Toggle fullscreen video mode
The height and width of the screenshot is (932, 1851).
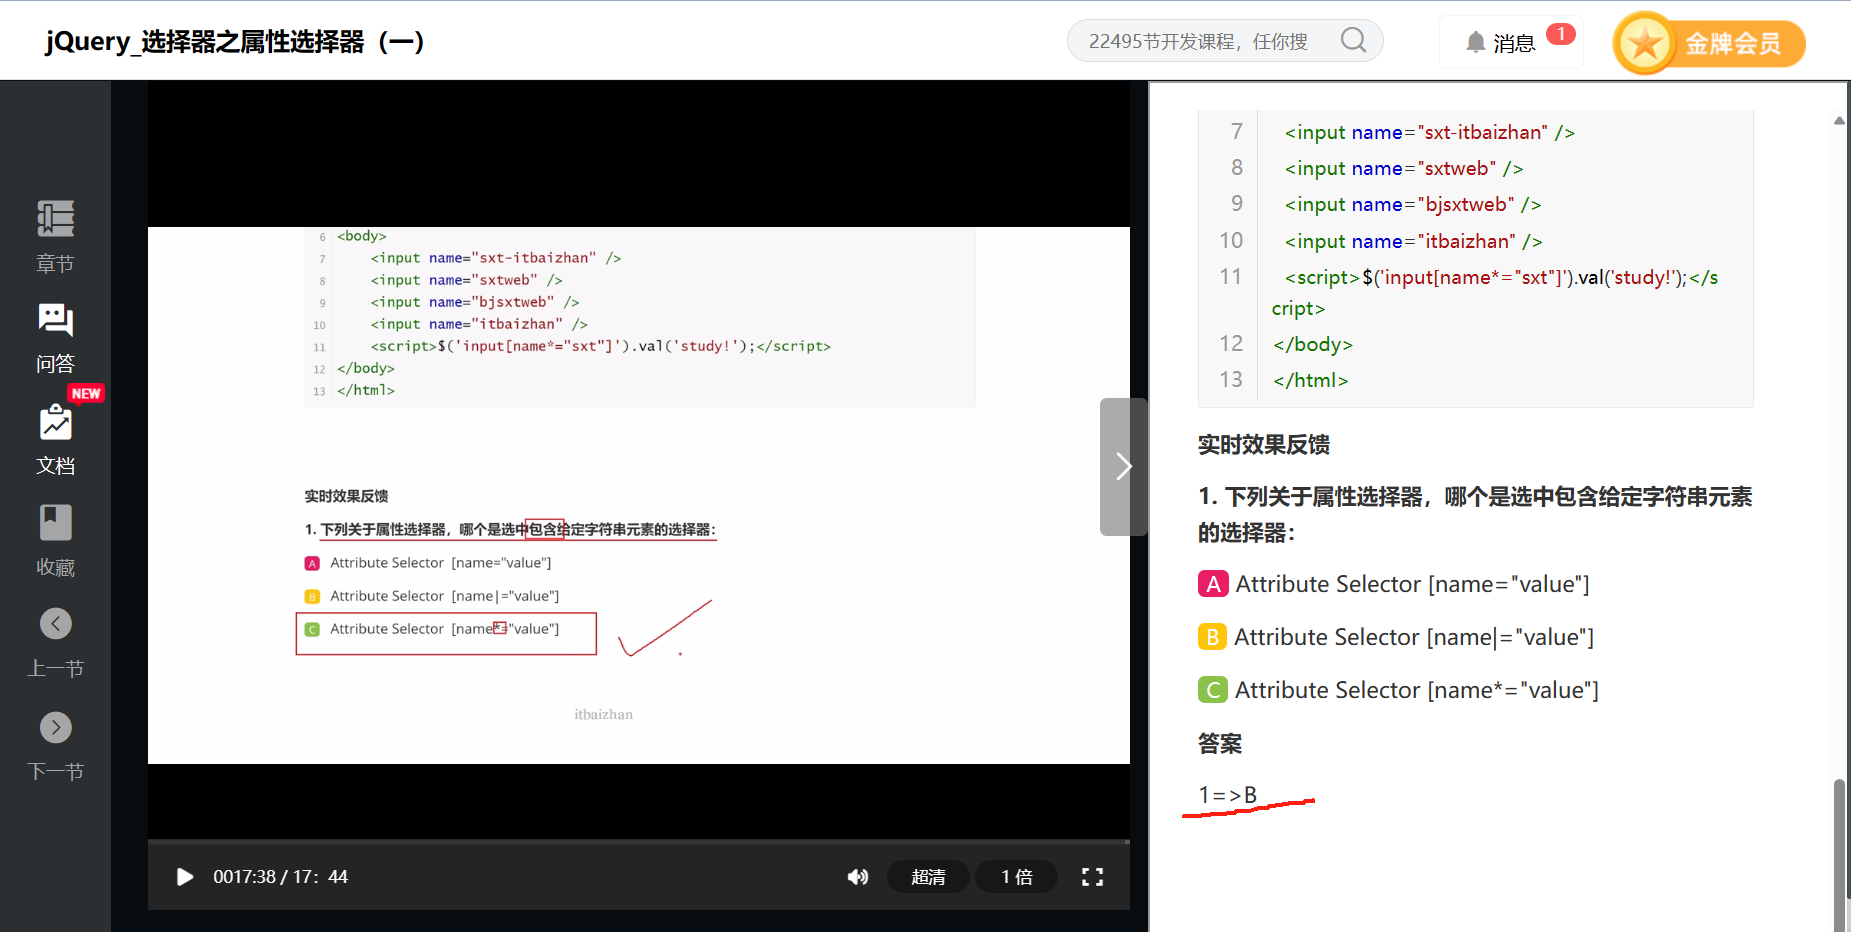1092,877
